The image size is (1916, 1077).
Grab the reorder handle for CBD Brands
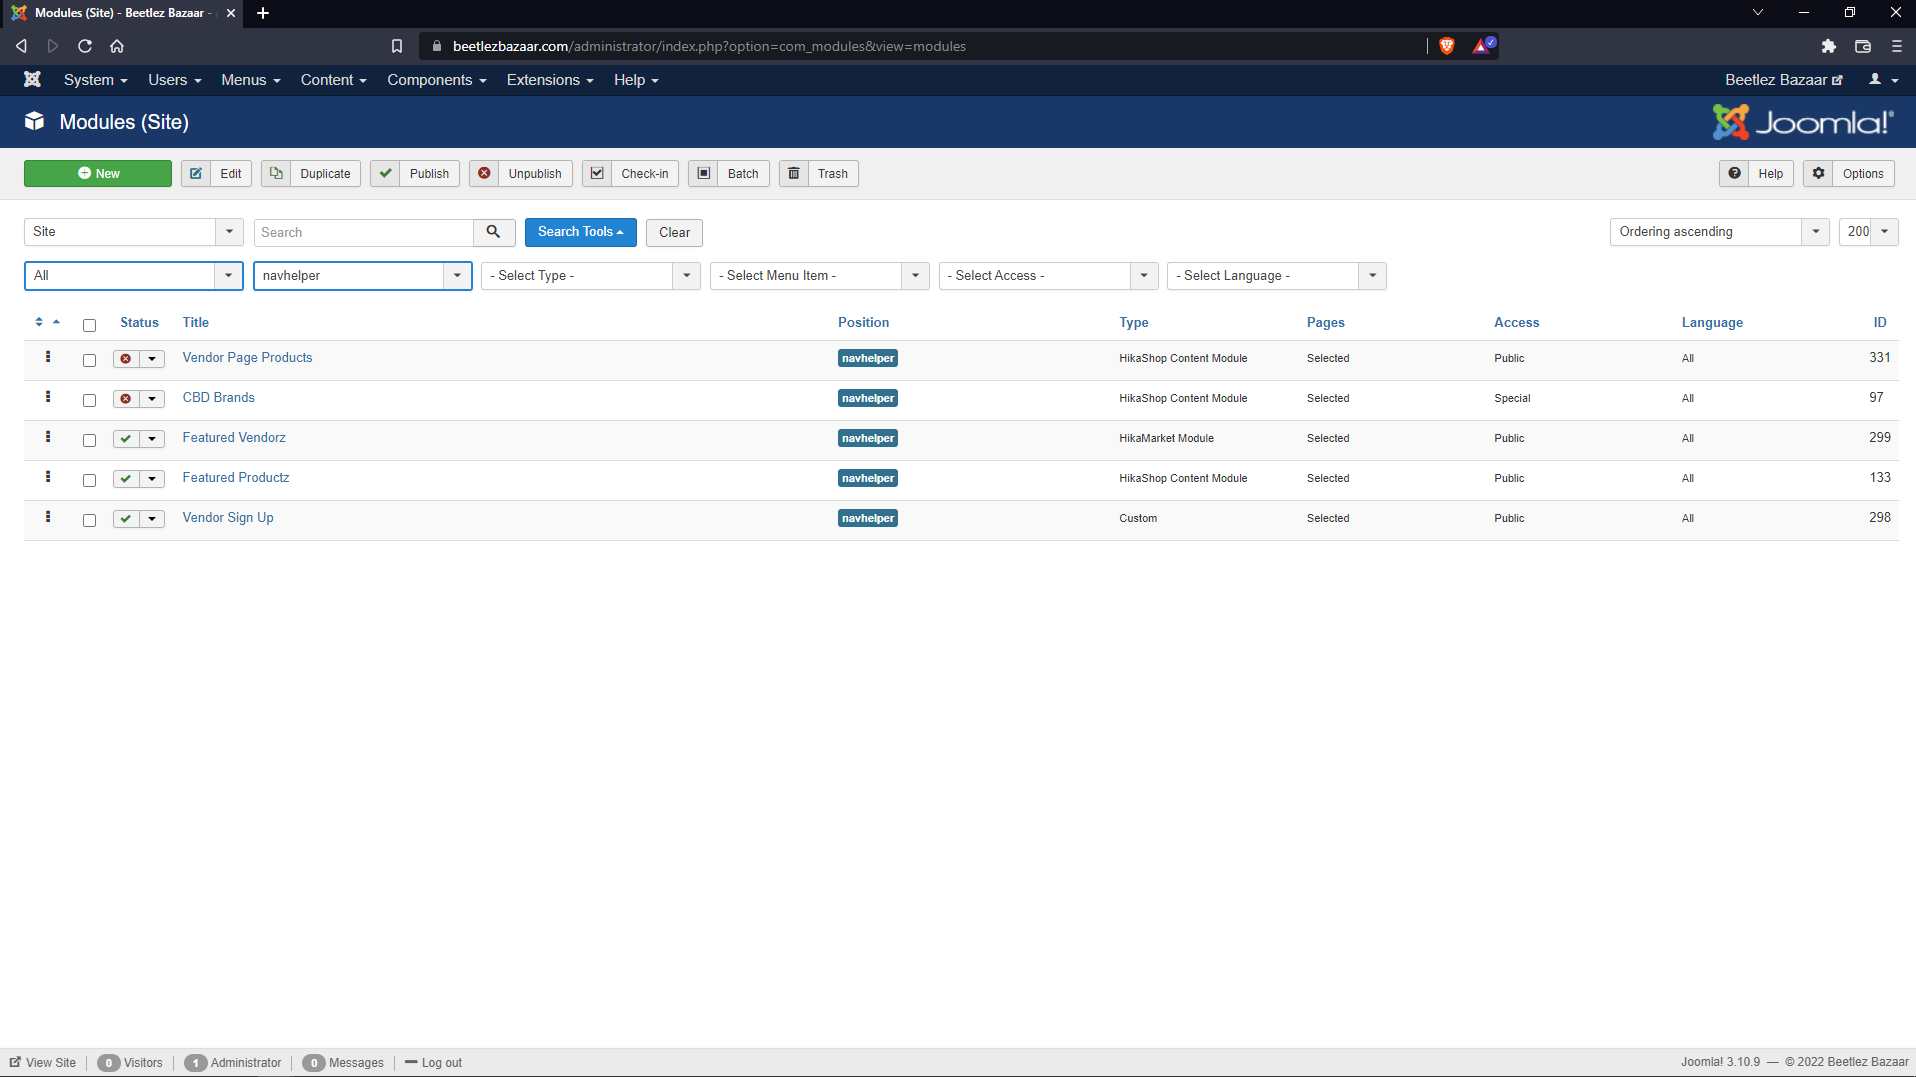[48, 397]
